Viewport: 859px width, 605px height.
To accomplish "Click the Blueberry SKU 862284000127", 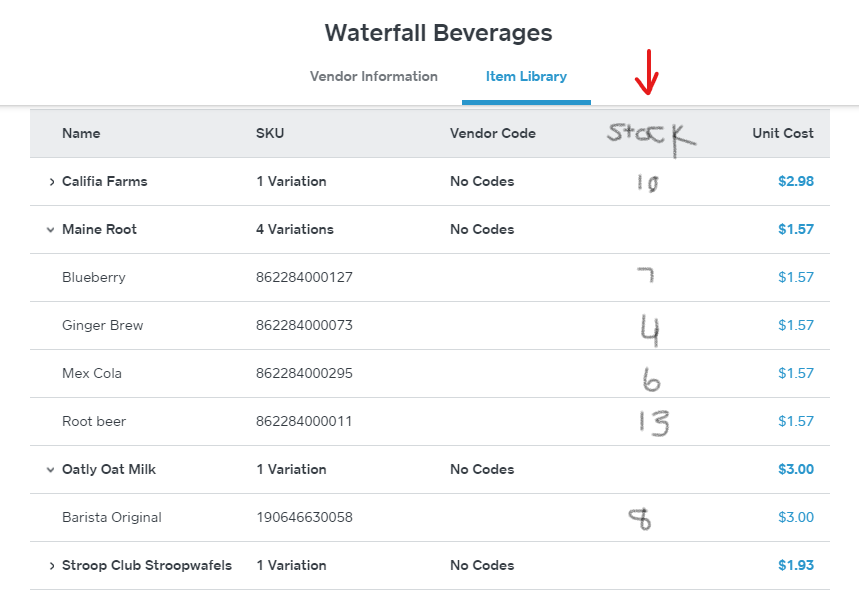I will point(304,278).
